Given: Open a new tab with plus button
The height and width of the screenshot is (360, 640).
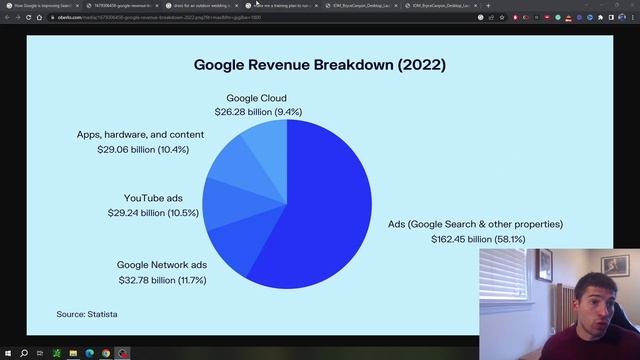Looking at the screenshot, I should pyautogui.click(x=488, y=6).
